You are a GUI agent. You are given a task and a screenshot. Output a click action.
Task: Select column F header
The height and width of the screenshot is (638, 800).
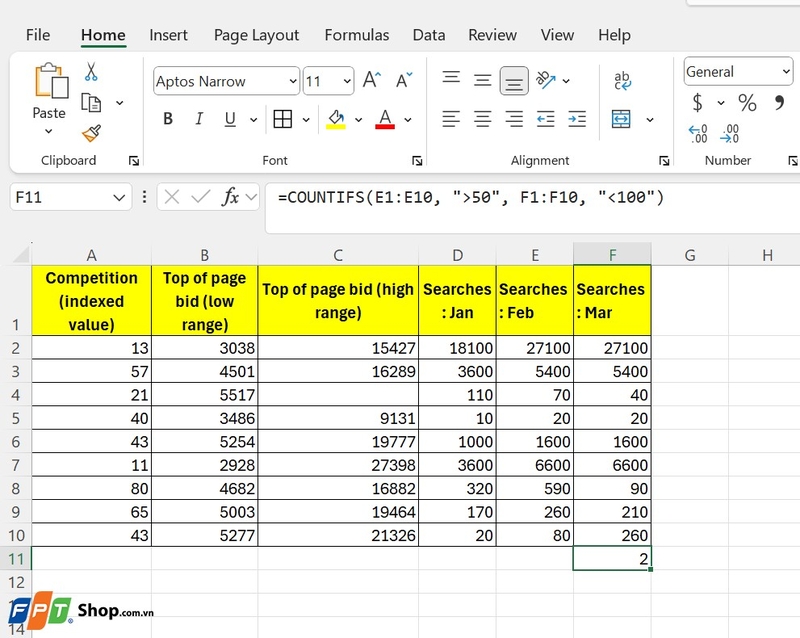612,254
